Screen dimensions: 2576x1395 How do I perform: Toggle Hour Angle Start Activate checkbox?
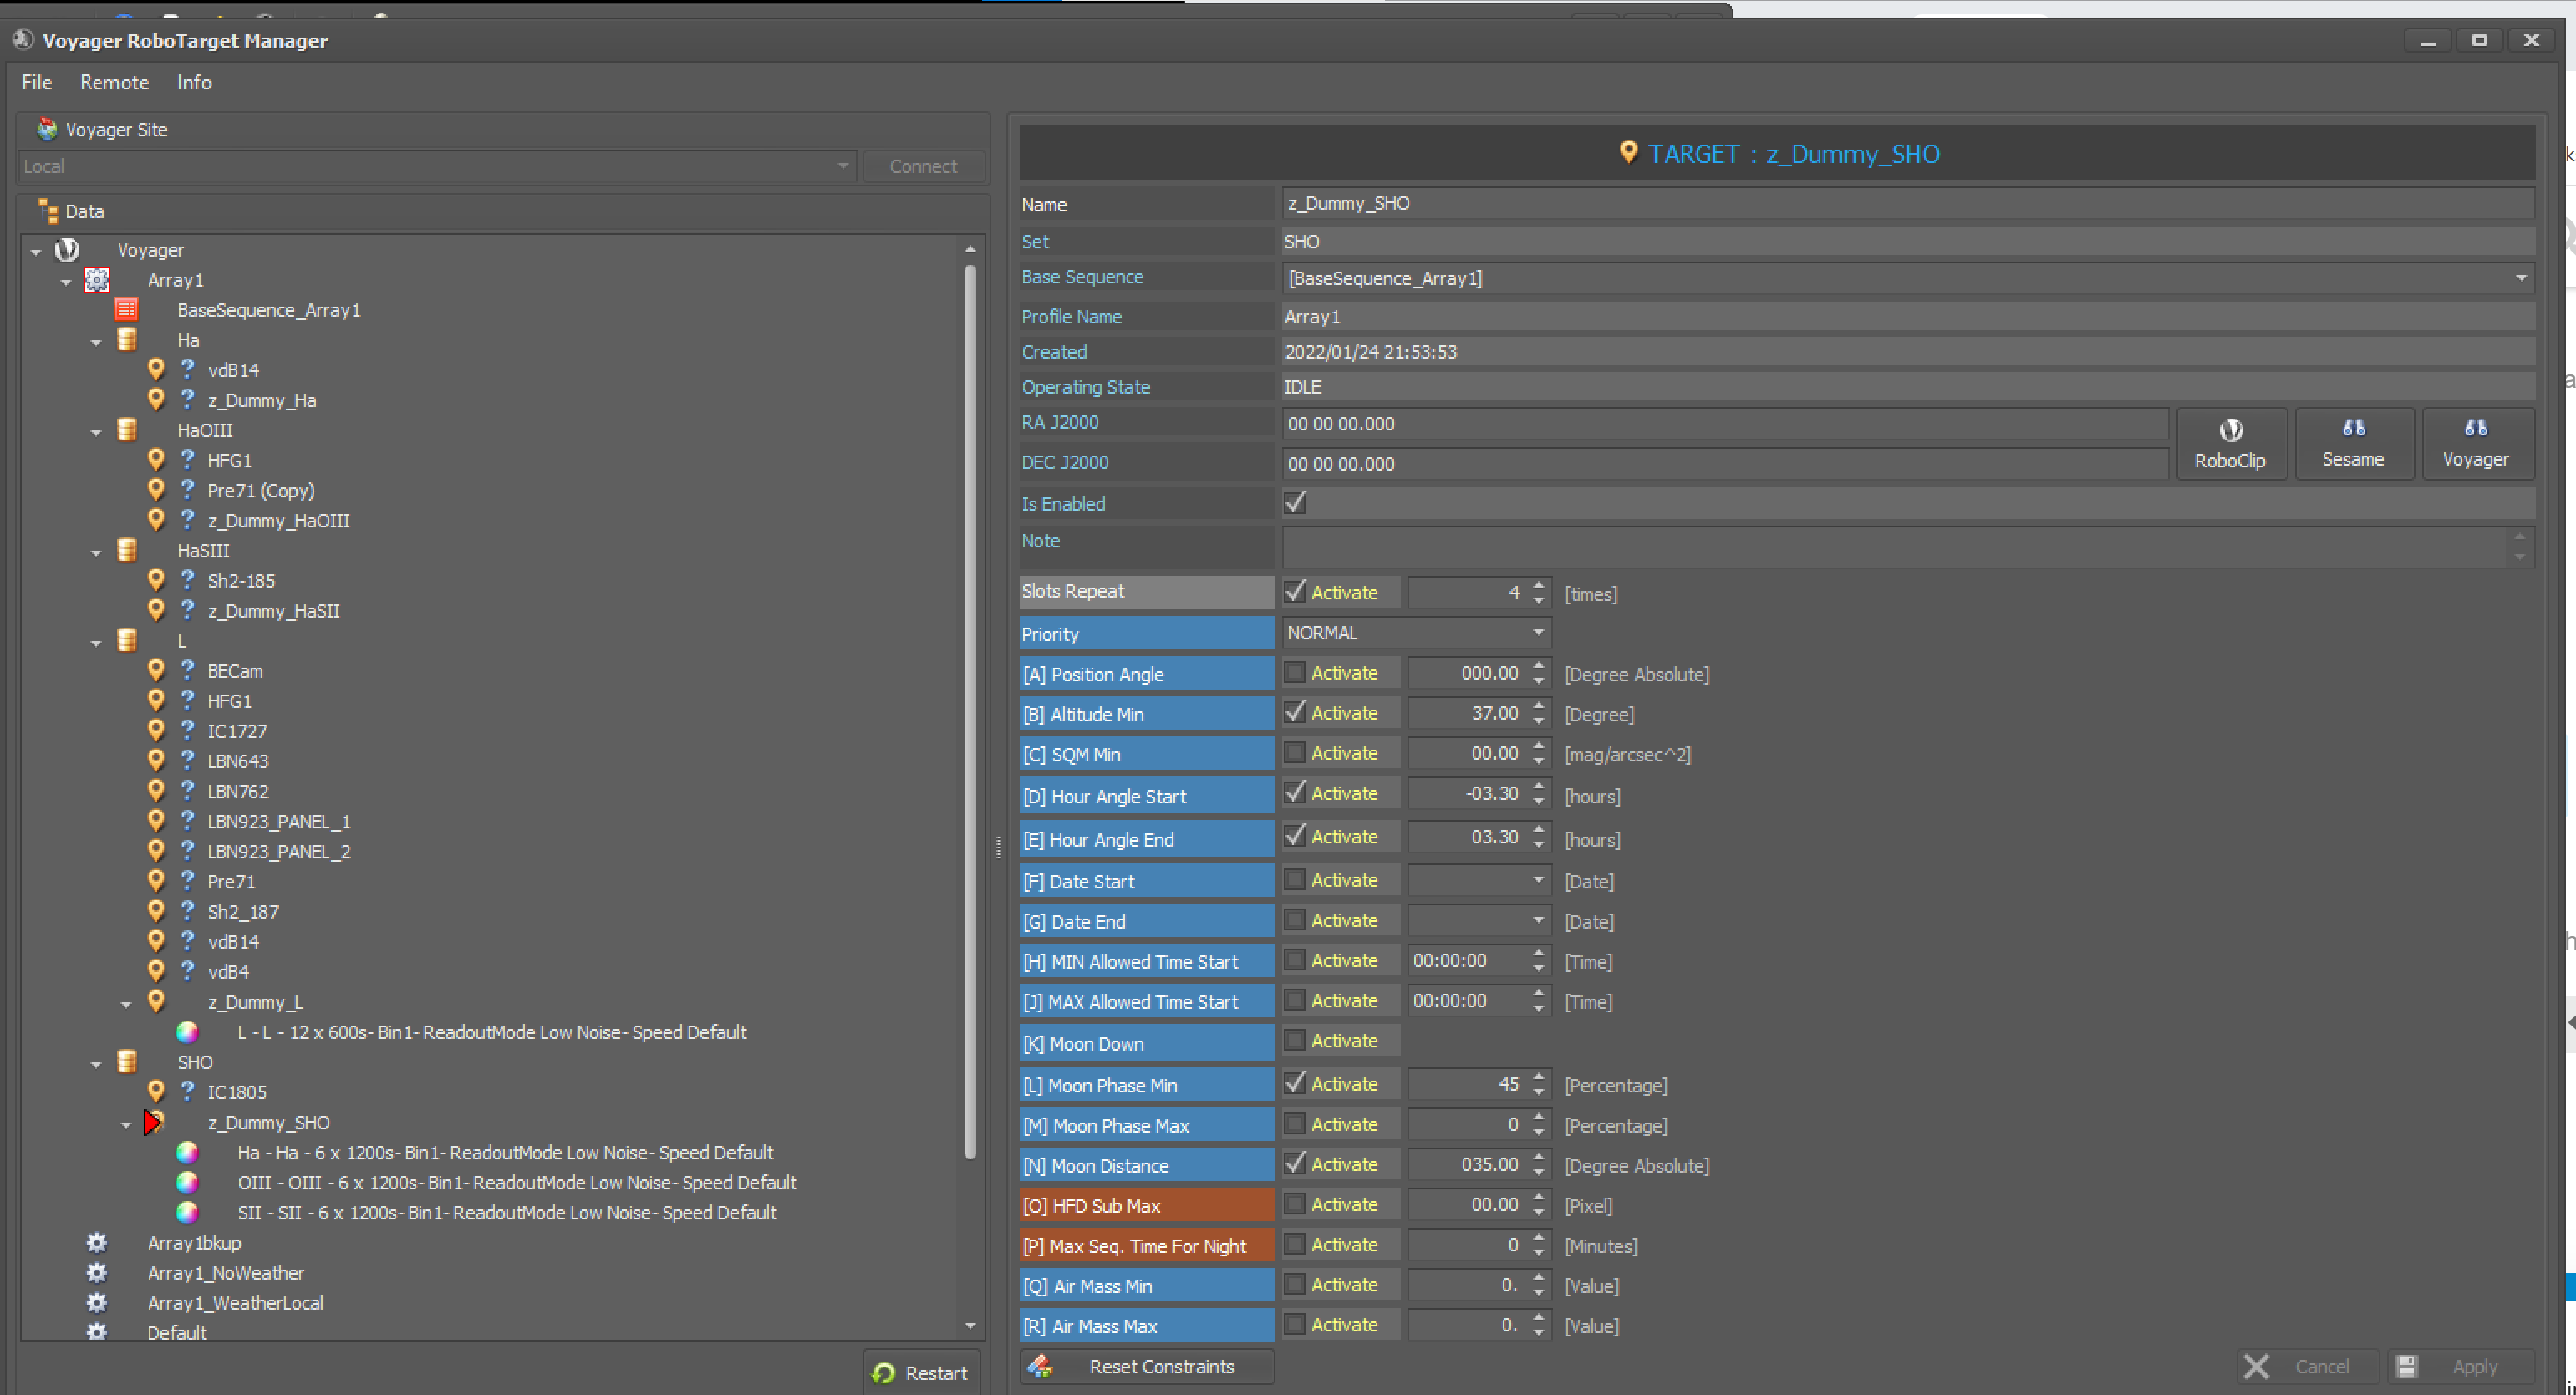tap(1295, 793)
